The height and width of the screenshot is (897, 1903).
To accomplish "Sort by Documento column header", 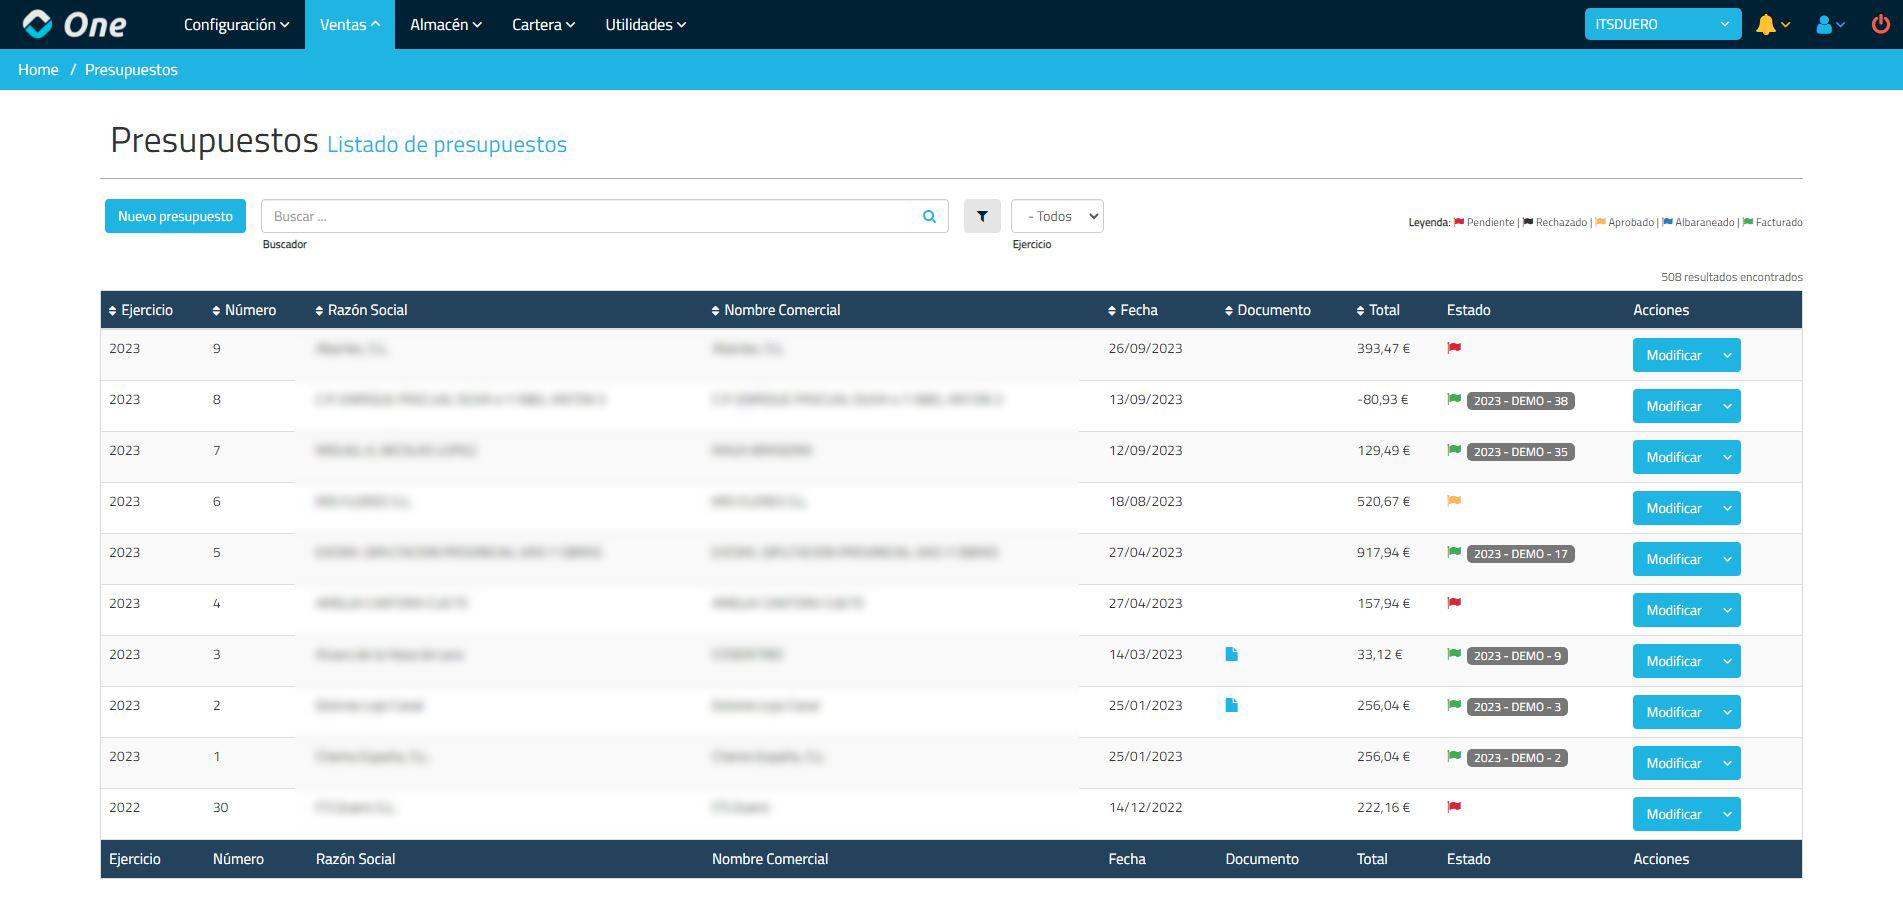I will (x=1268, y=310).
